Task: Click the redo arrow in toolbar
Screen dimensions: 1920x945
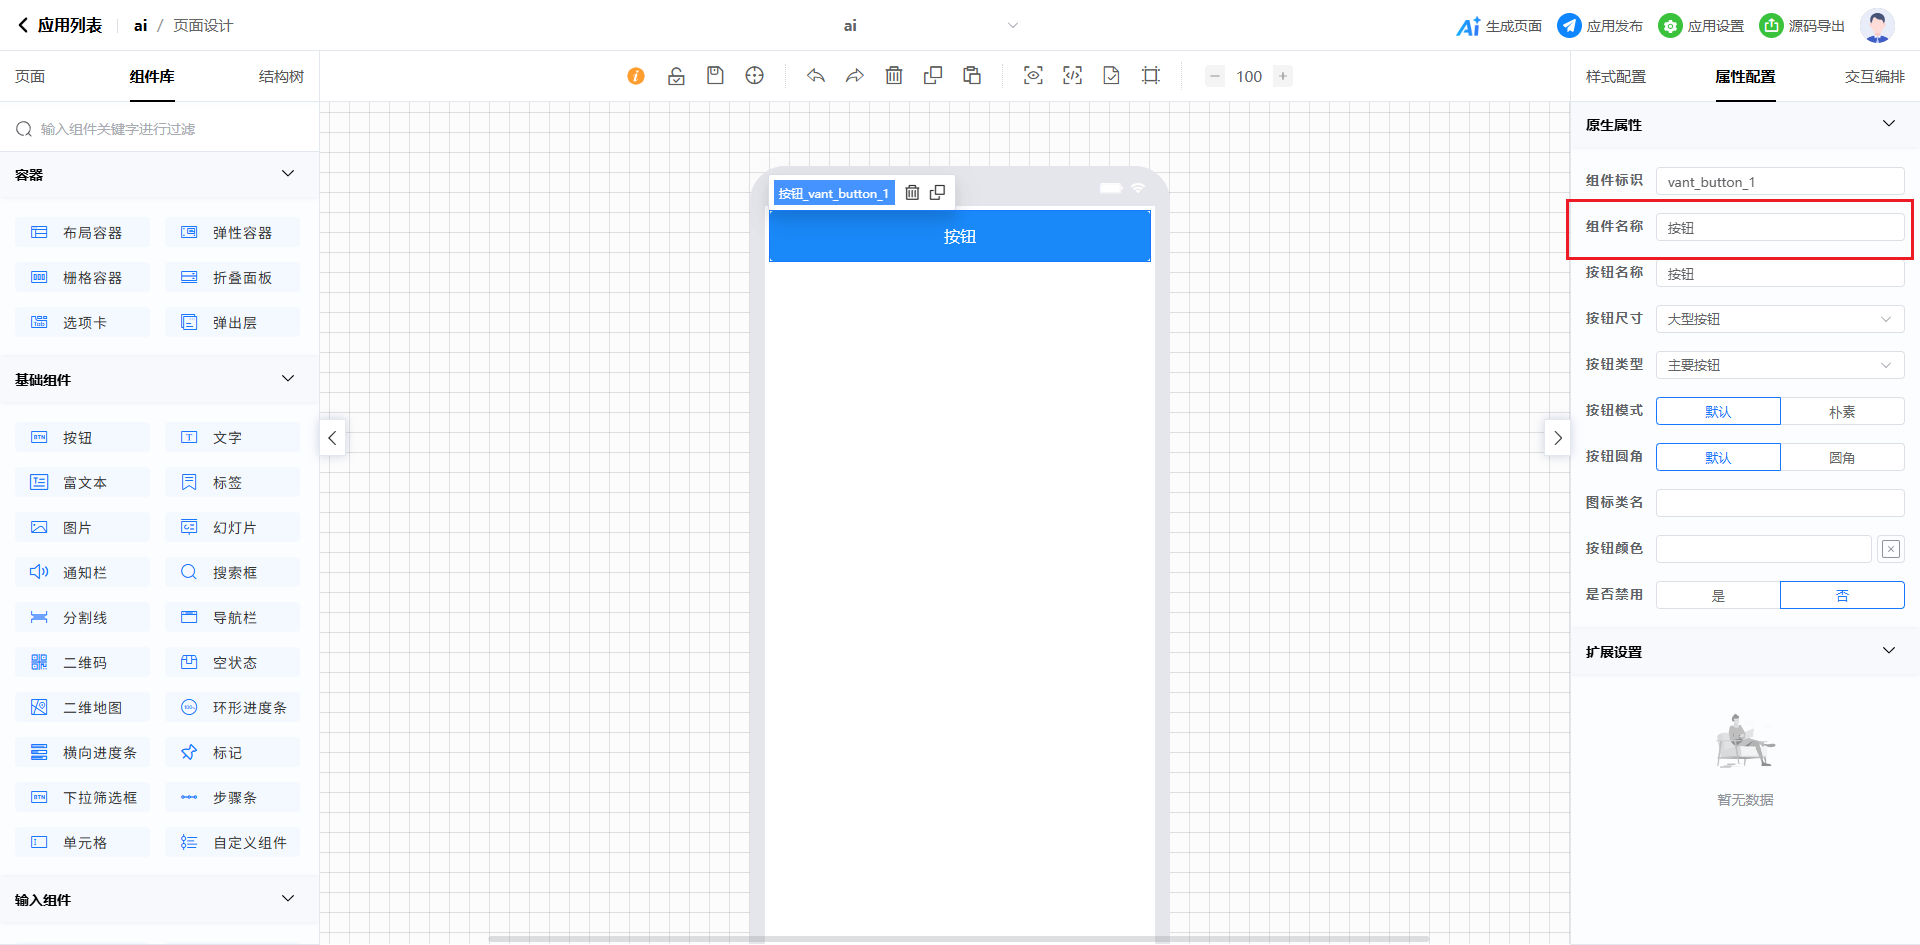Action: coord(854,76)
